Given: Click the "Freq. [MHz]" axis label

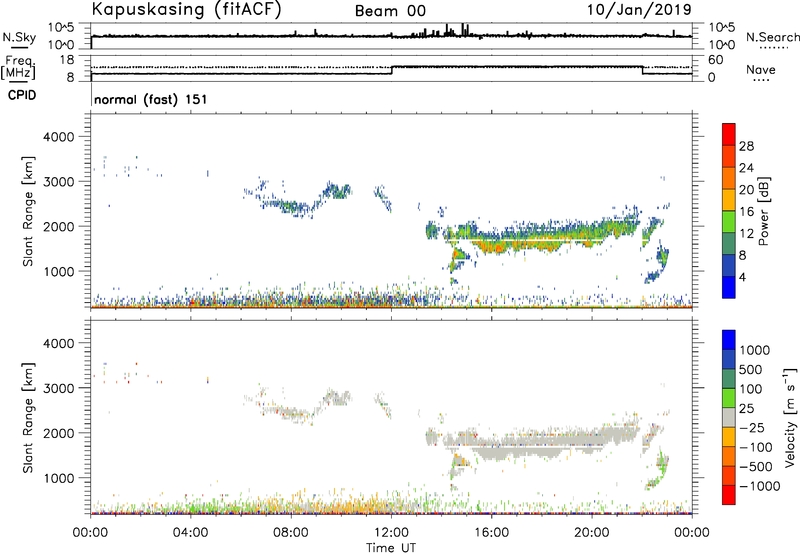Looking at the screenshot, I should 19,68.
